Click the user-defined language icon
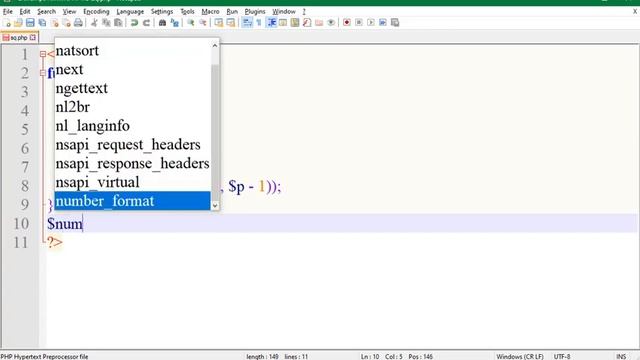Viewport: 640px width, 360px height. click(282, 23)
